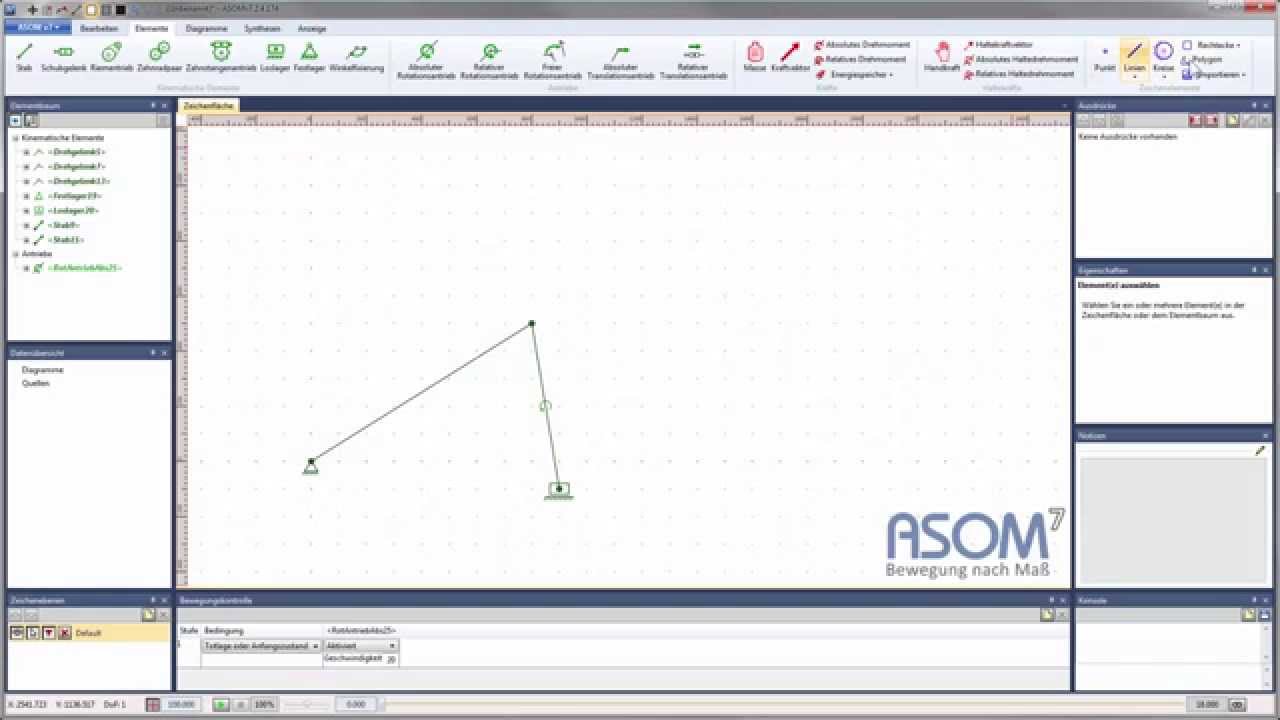Stop the simulation playback
The height and width of the screenshot is (720, 1280).
(x=240, y=705)
